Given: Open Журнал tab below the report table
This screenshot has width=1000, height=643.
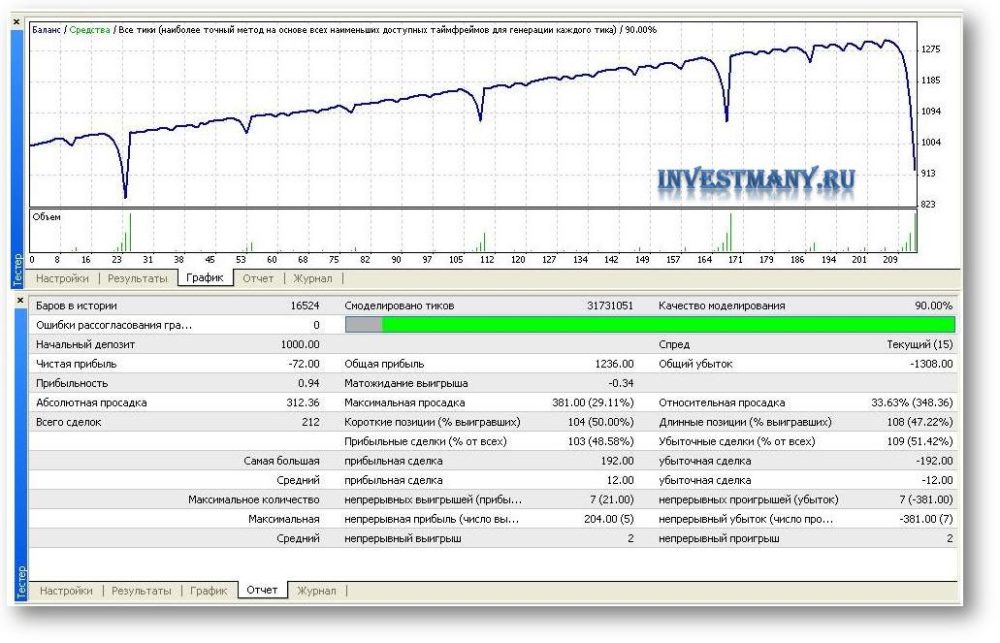Looking at the screenshot, I should (316, 591).
